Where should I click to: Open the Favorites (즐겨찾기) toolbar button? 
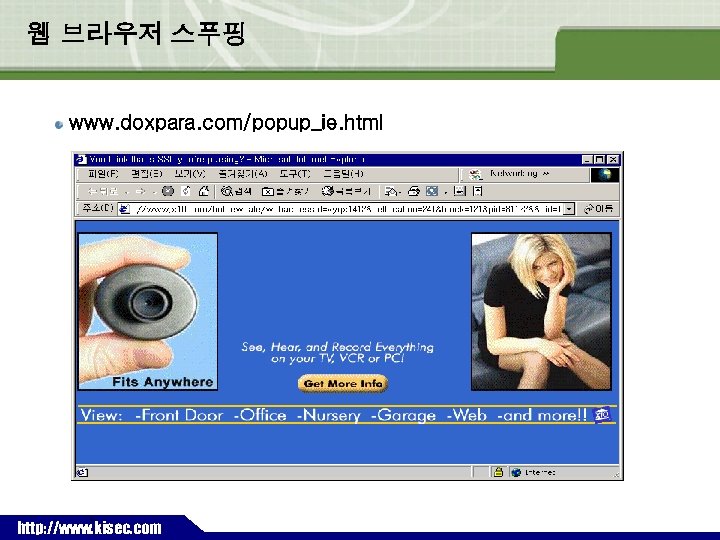tap(285, 191)
